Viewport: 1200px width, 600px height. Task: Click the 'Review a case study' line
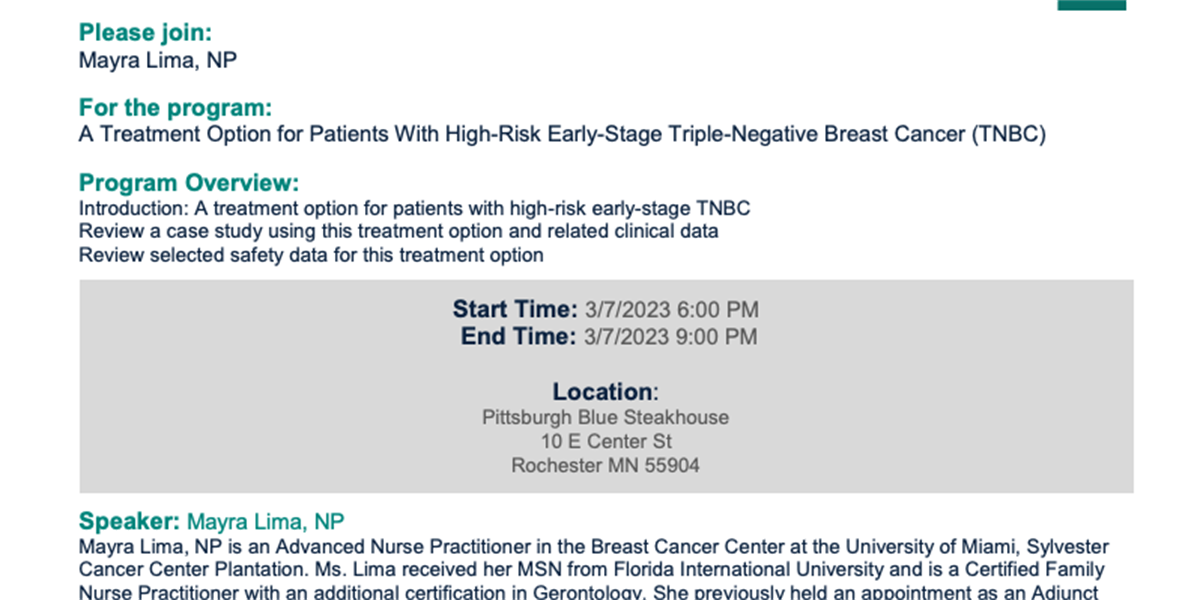[398, 232]
